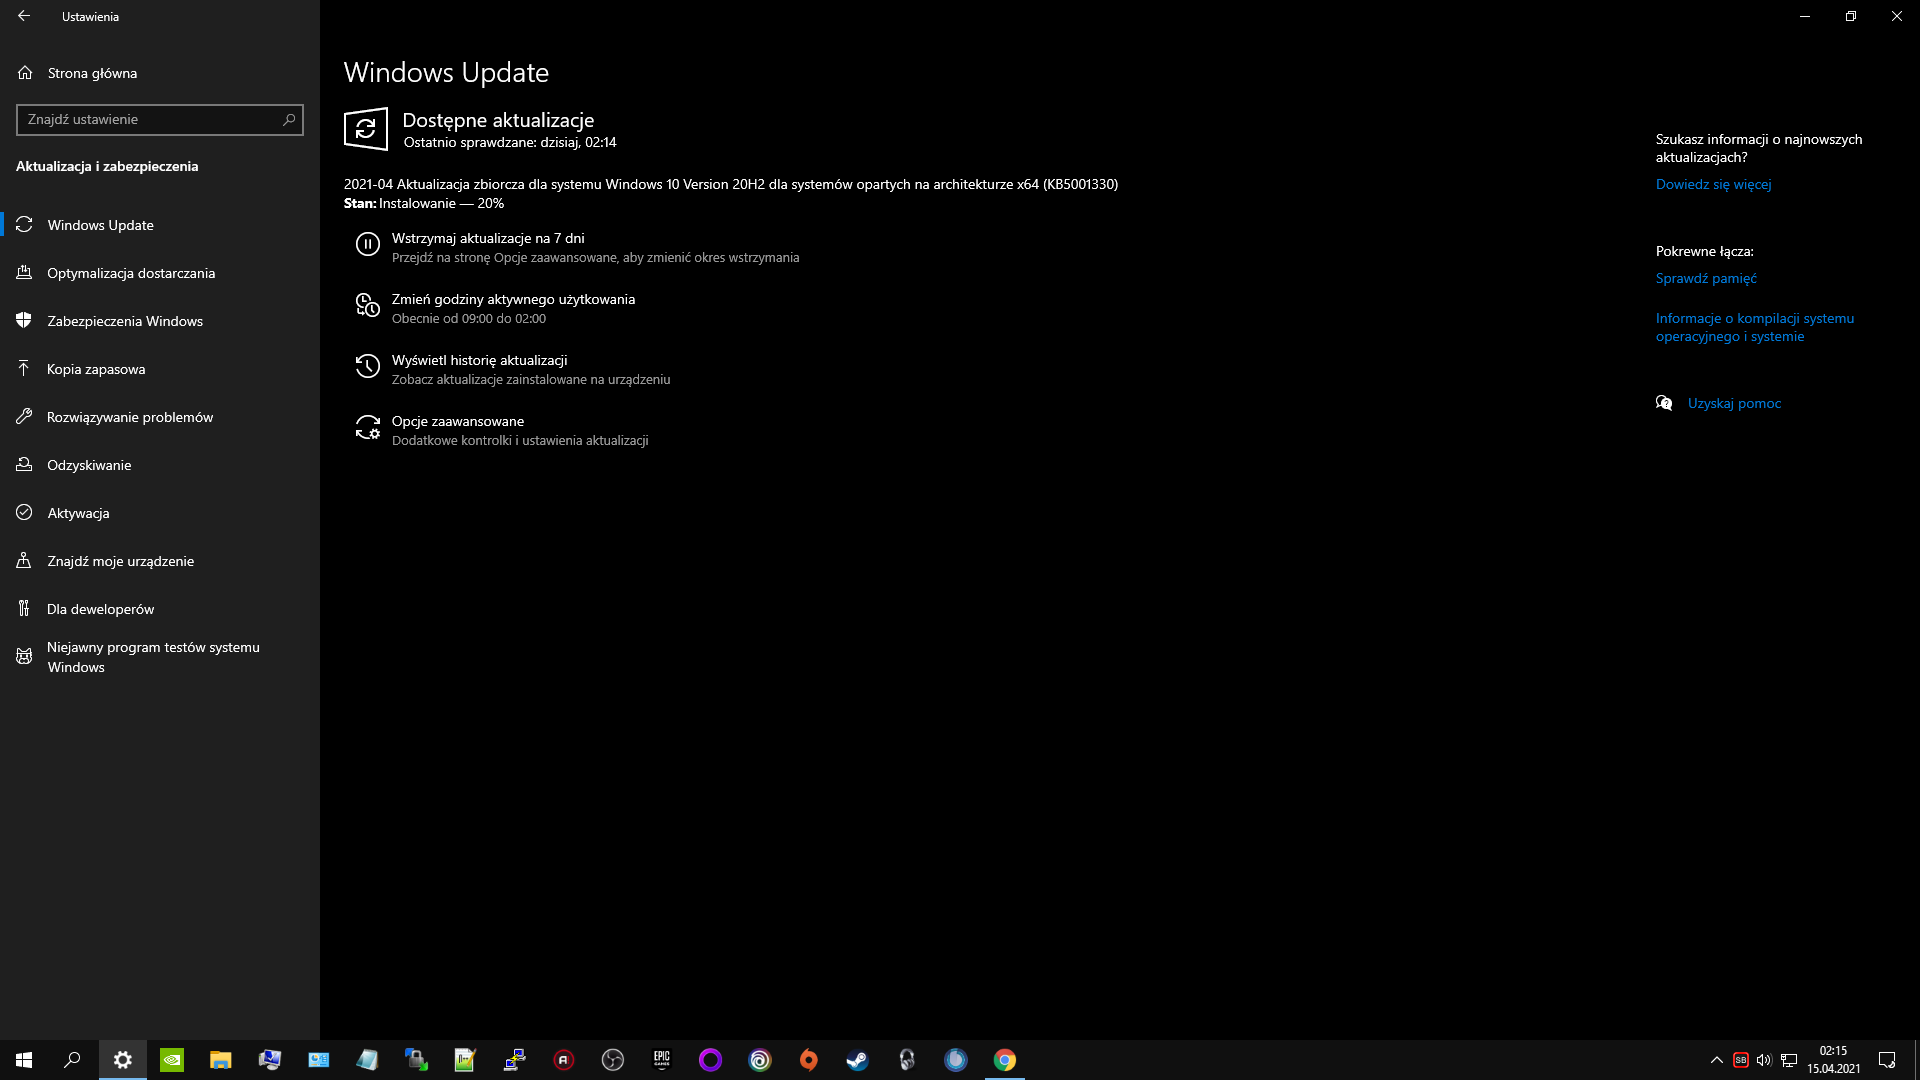
Task: Open the volume speaker tray icon
Action: (1764, 1060)
